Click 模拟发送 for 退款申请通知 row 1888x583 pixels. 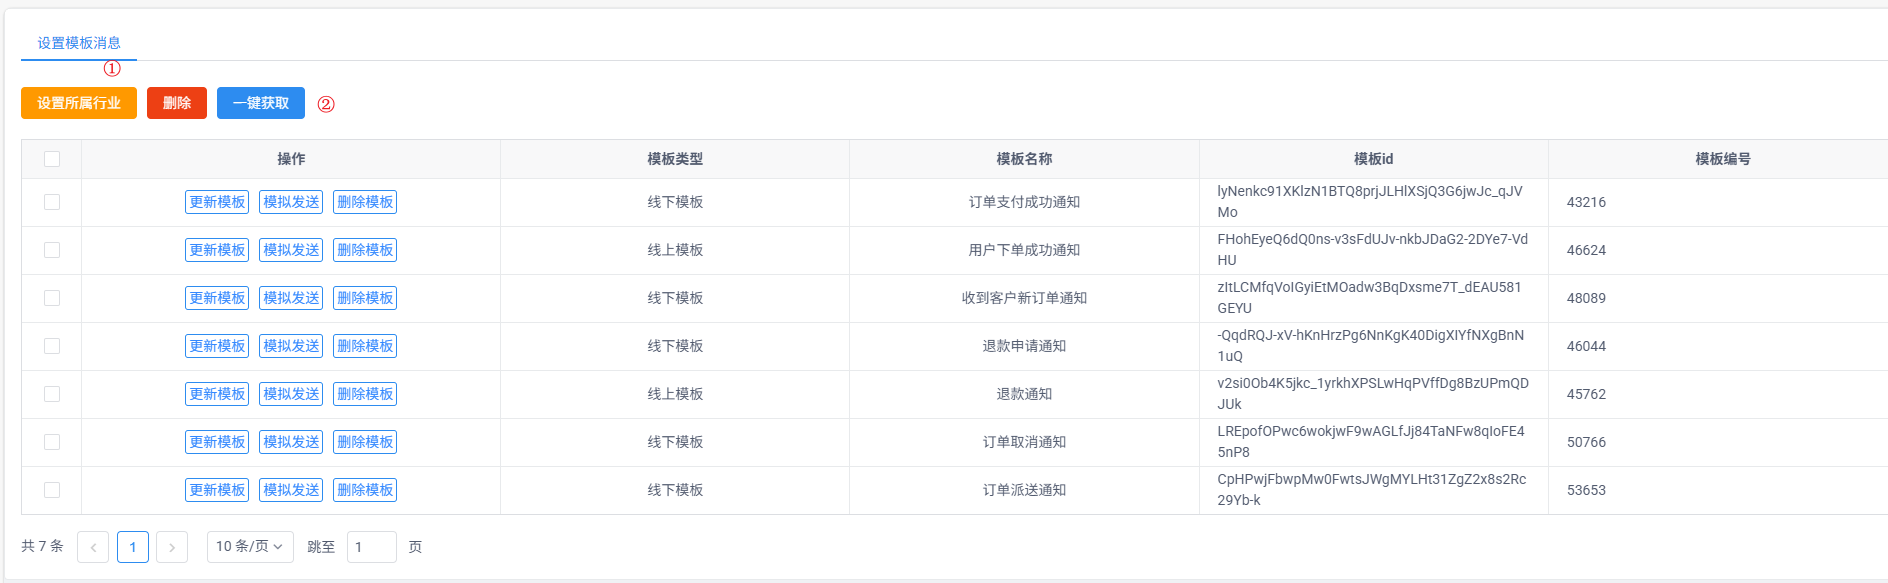[291, 346]
